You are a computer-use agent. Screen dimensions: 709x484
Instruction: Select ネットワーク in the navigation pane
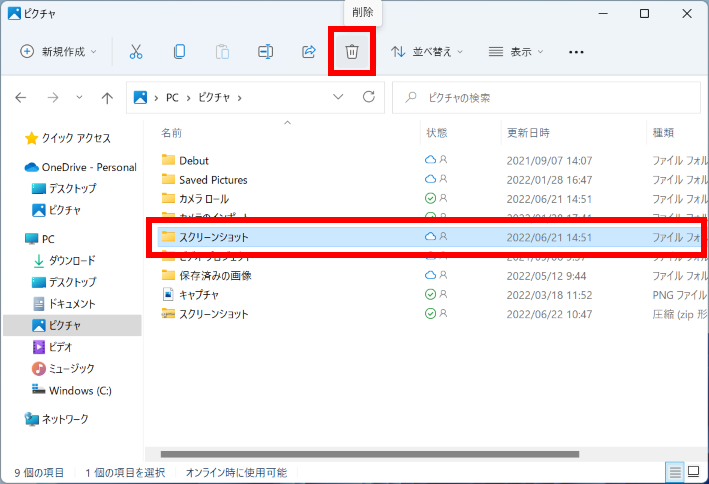57,419
